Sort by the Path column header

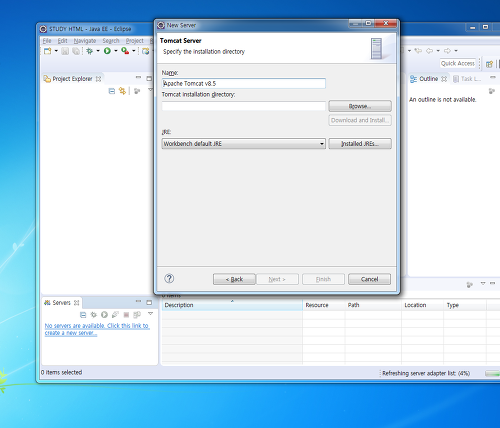pyautogui.click(x=373, y=305)
